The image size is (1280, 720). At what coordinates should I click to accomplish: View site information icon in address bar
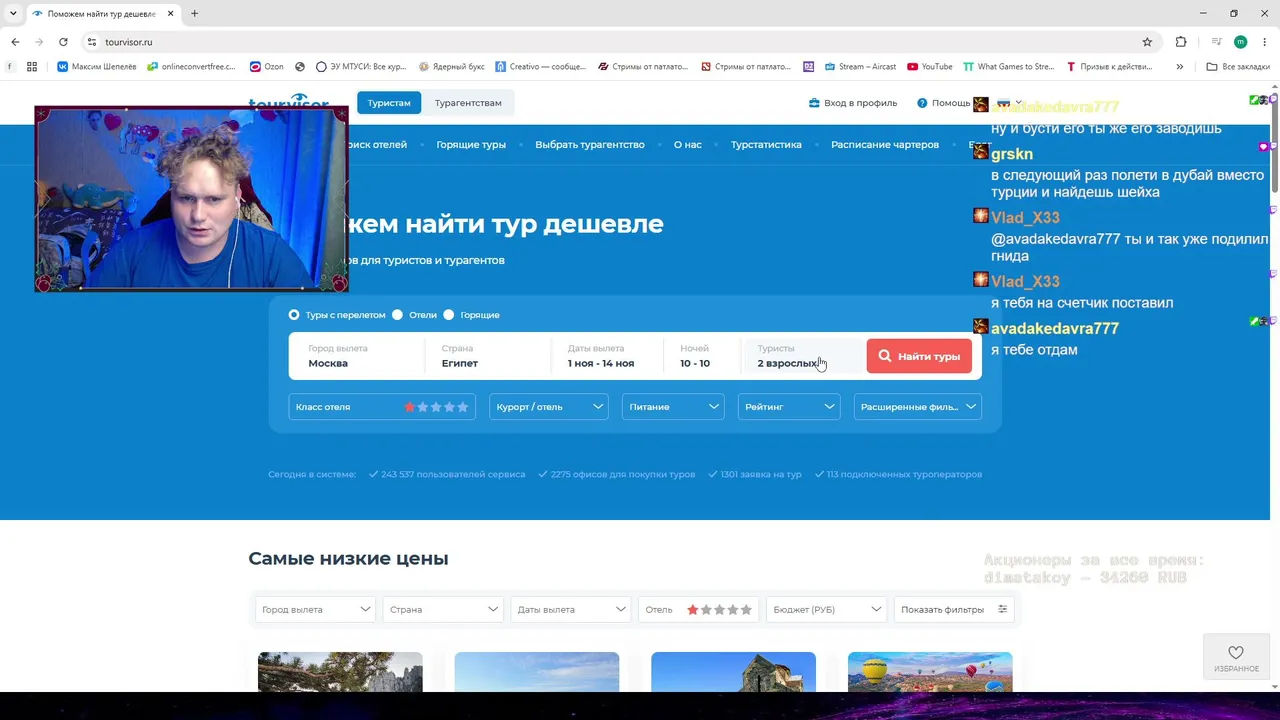tap(91, 42)
